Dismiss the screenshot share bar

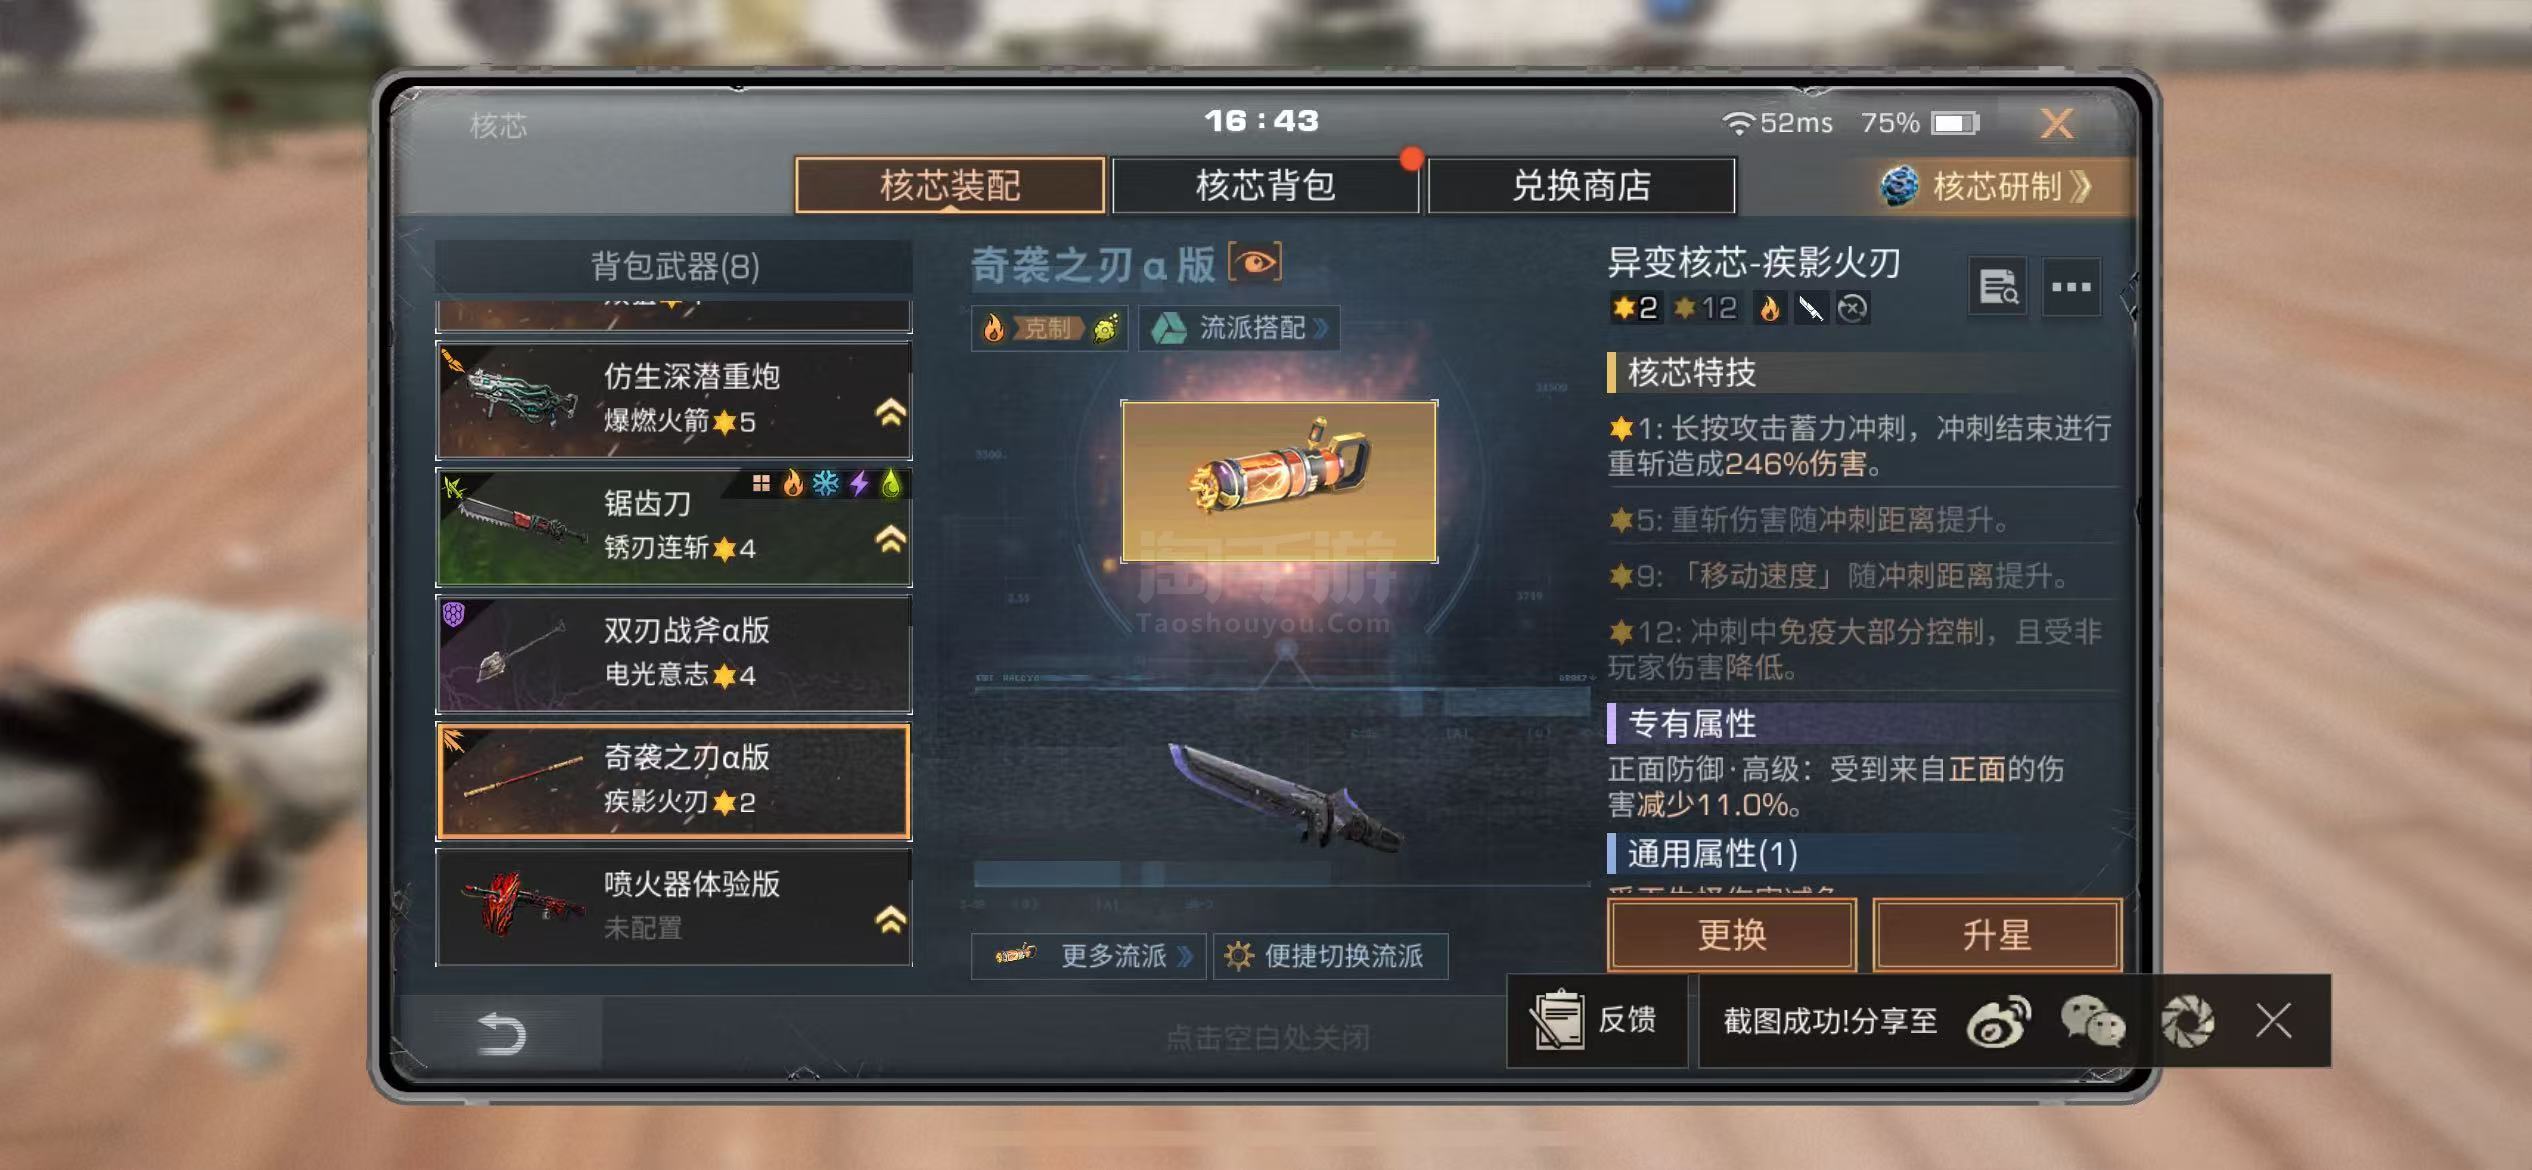tap(2273, 1021)
